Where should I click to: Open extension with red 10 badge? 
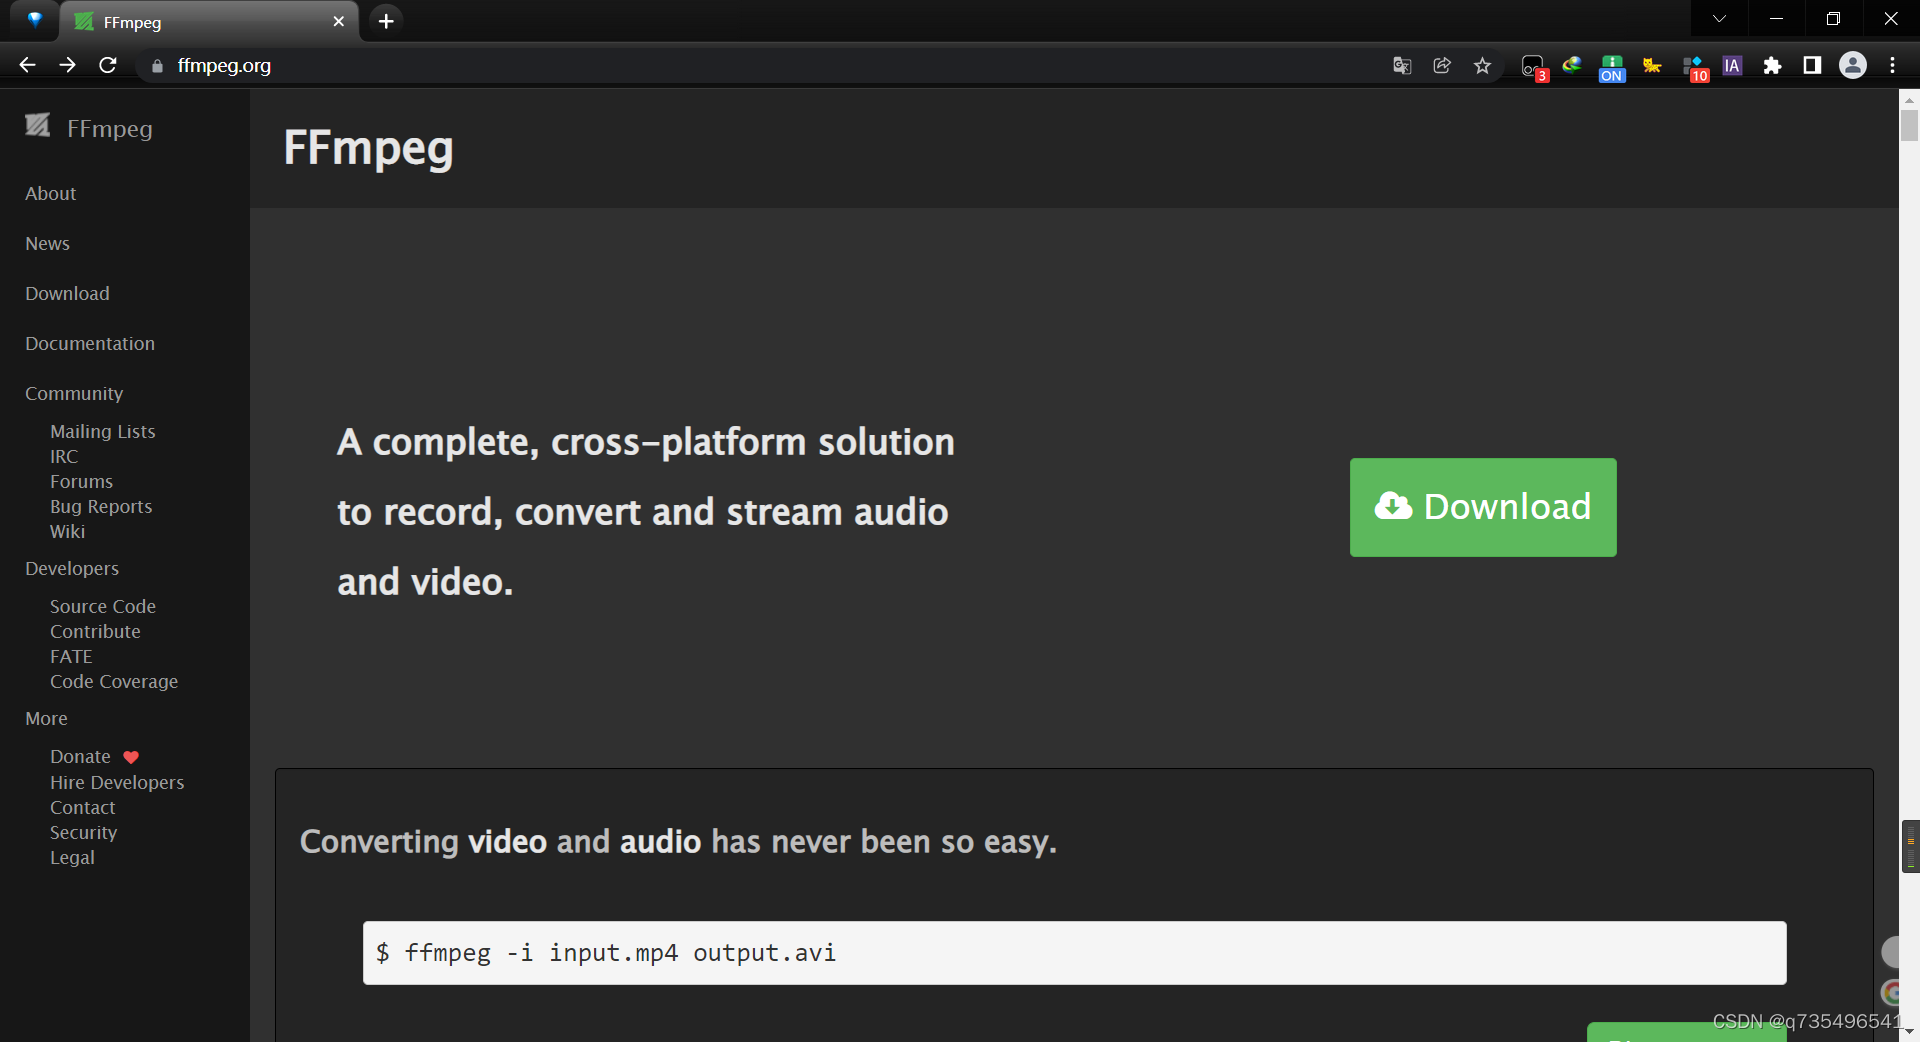coord(1695,68)
